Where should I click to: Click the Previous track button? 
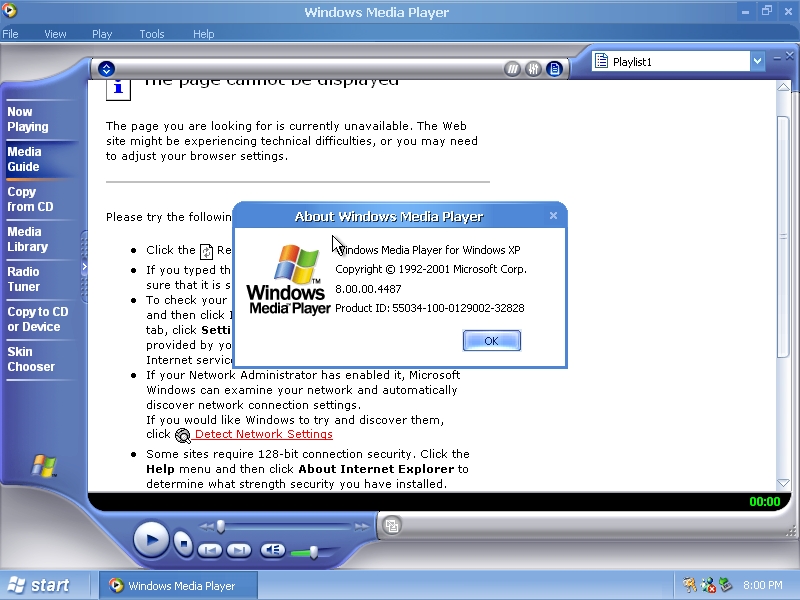pos(209,550)
